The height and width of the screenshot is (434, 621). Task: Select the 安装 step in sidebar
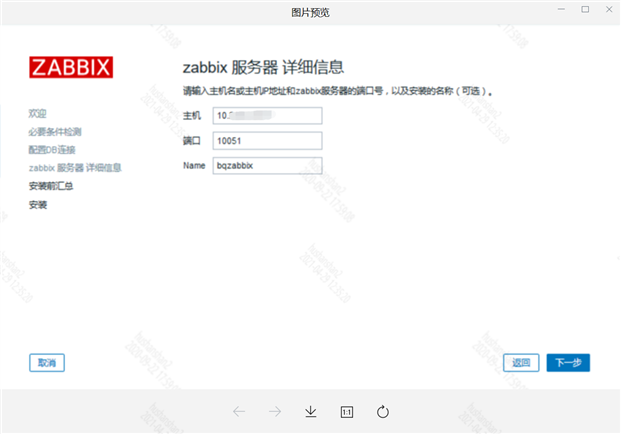(x=38, y=205)
